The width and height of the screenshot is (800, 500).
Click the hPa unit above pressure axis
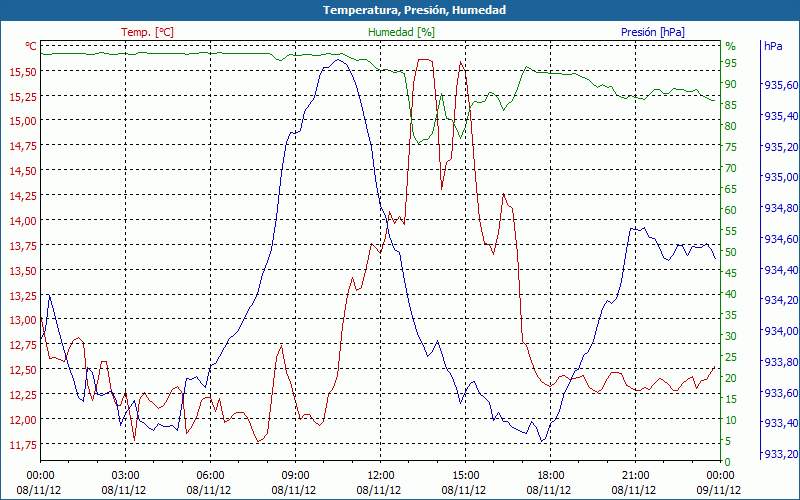click(x=773, y=46)
